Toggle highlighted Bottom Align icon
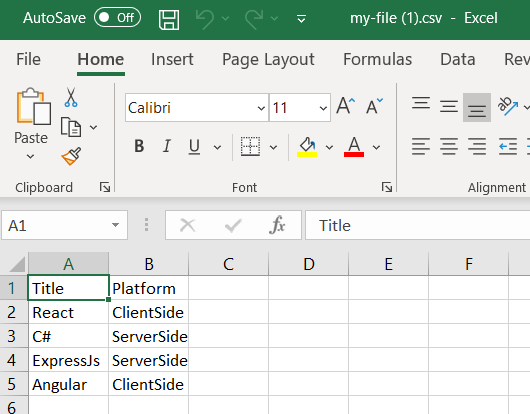The width and height of the screenshot is (530, 414). (x=477, y=107)
